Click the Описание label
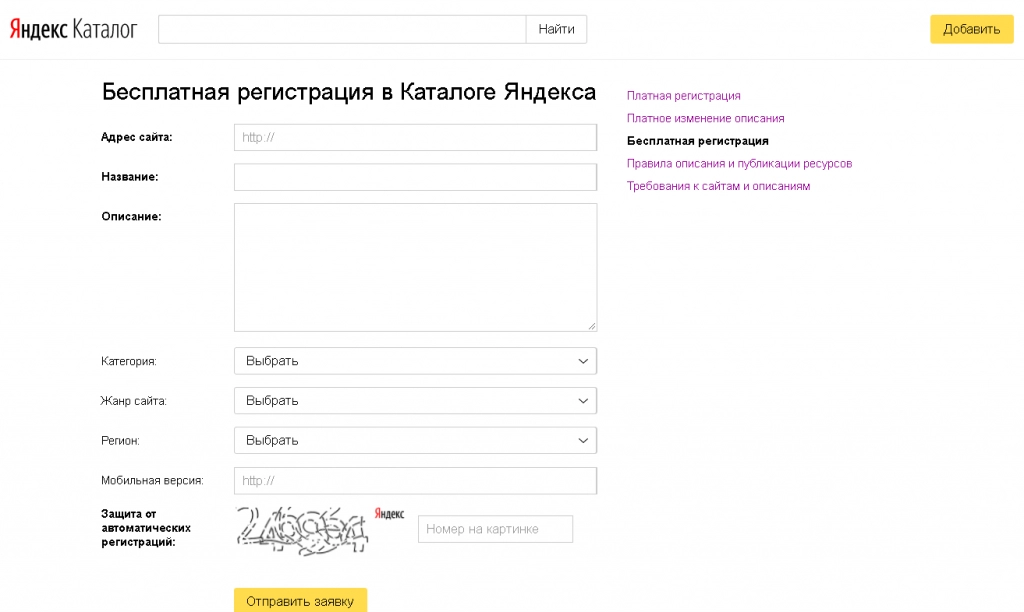 click(131, 217)
